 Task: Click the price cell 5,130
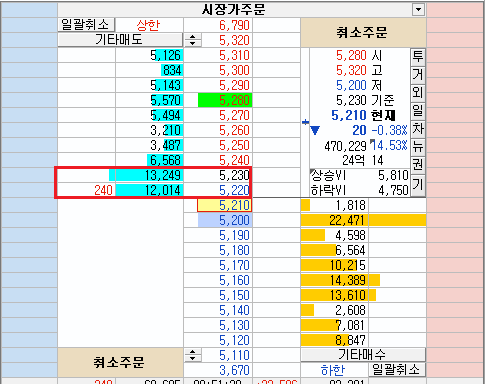[x=218, y=325]
